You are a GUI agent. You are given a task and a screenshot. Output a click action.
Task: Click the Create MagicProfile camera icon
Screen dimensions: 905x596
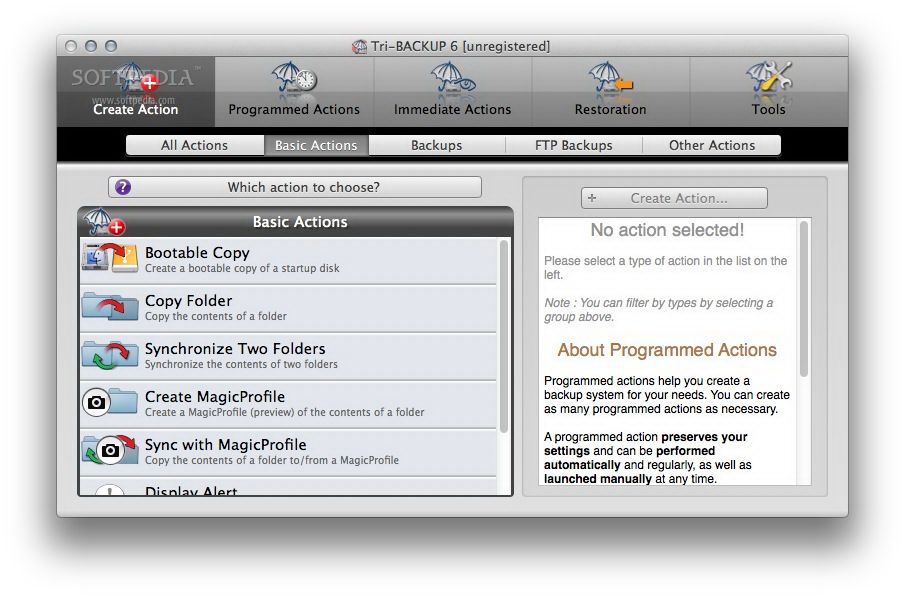coord(110,402)
